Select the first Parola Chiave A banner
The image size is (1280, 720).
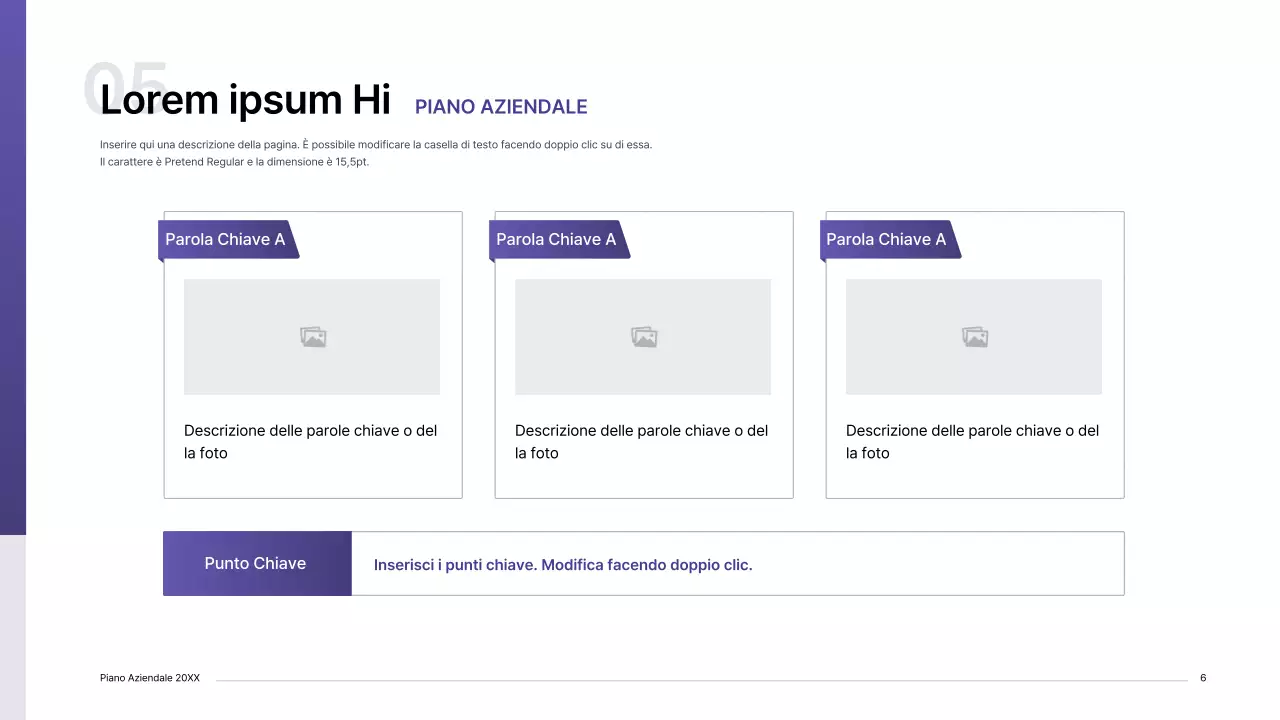click(226, 239)
